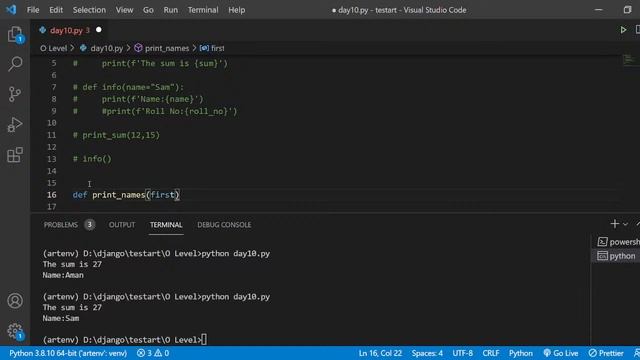
Task: Change indentation via 'Spaces: 4'
Action: [427, 353]
